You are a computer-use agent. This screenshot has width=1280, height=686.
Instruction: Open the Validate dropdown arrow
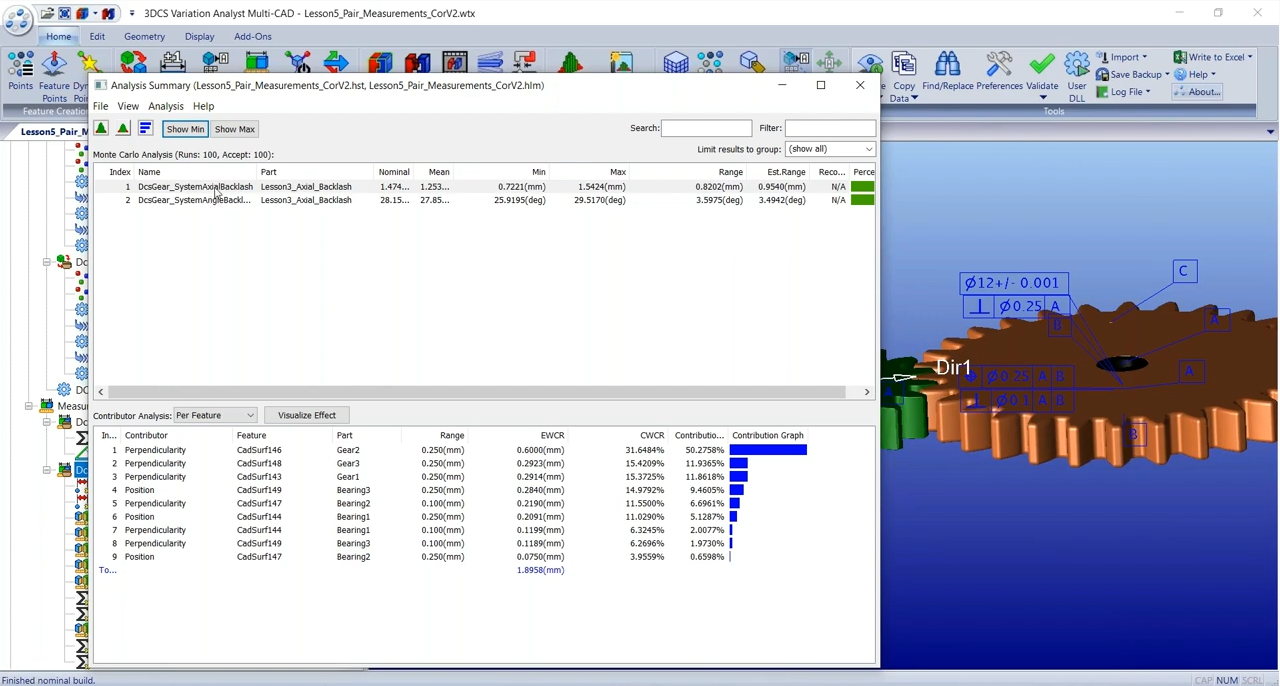click(x=1043, y=98)
